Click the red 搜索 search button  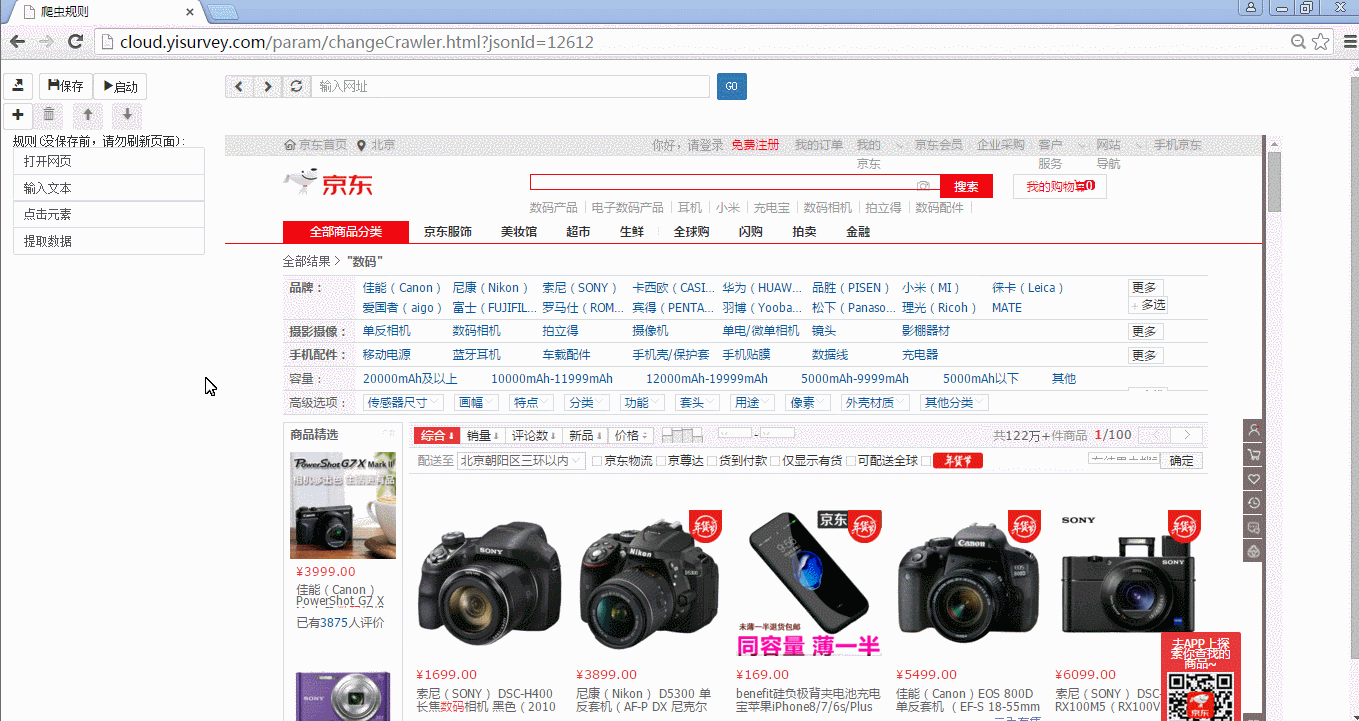[966, 186]
